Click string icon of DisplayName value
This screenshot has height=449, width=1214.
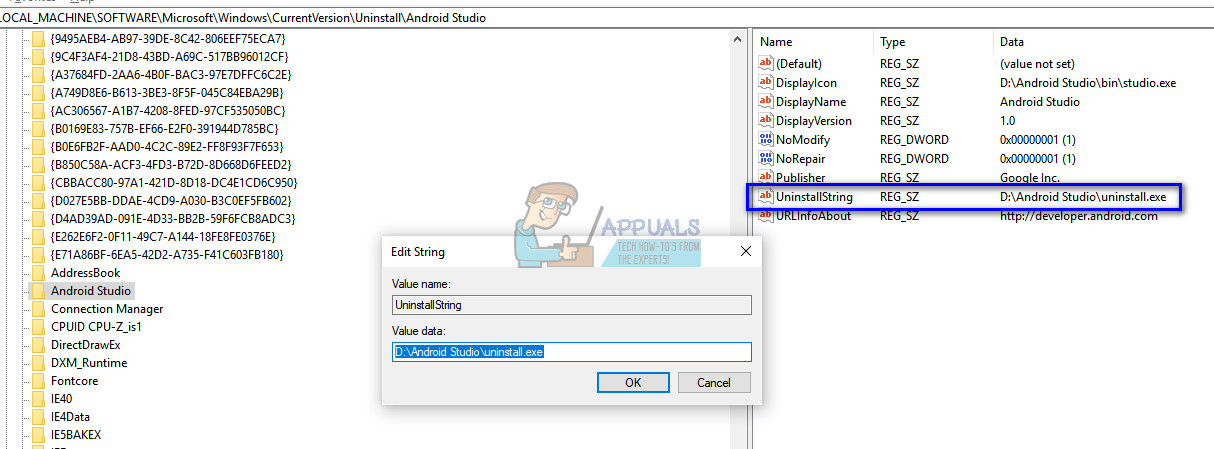[x=766, y=102]
